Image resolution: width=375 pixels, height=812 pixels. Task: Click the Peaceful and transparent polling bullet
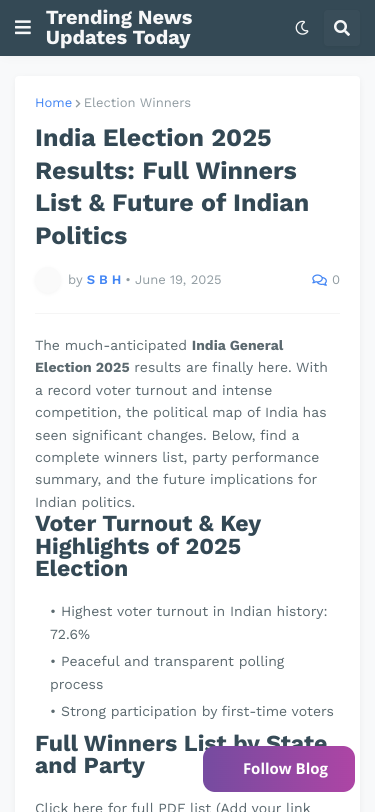click(167, 673)
